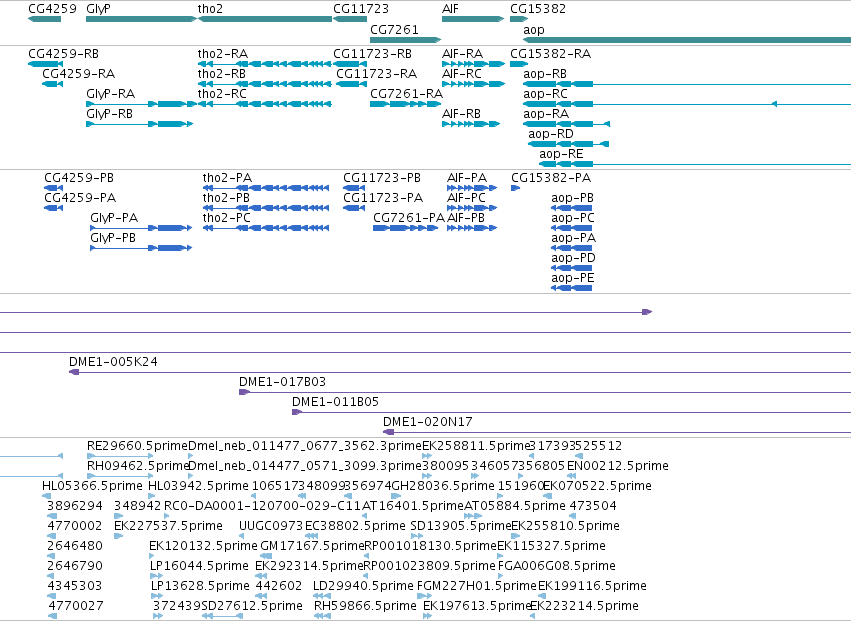This screenshot has height=621, width=851.
Task: Select the AIF gene in the gene track
Action: click(473, 19)
